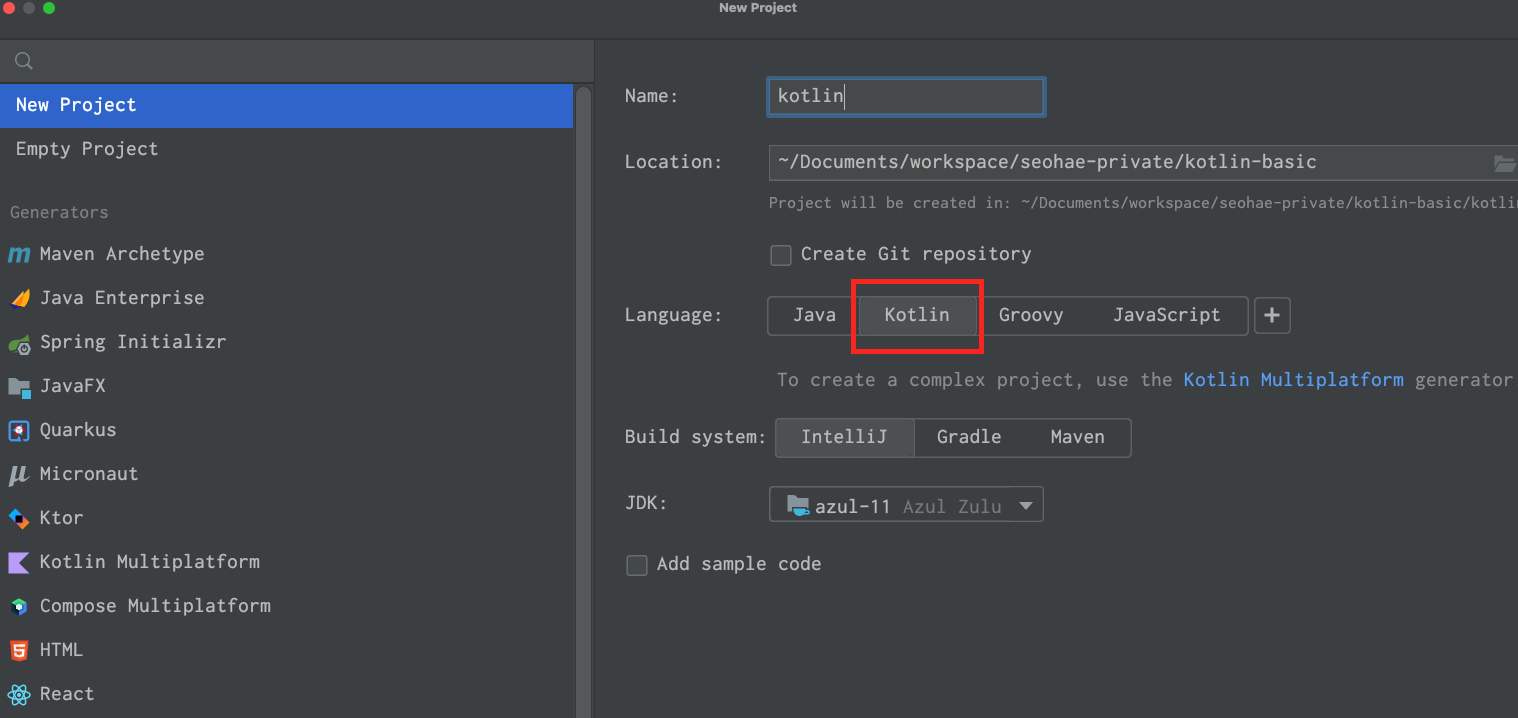Viewport: 1518px width, 718px height.
Task: Select the Ktor generator
Action: [286, 518]
